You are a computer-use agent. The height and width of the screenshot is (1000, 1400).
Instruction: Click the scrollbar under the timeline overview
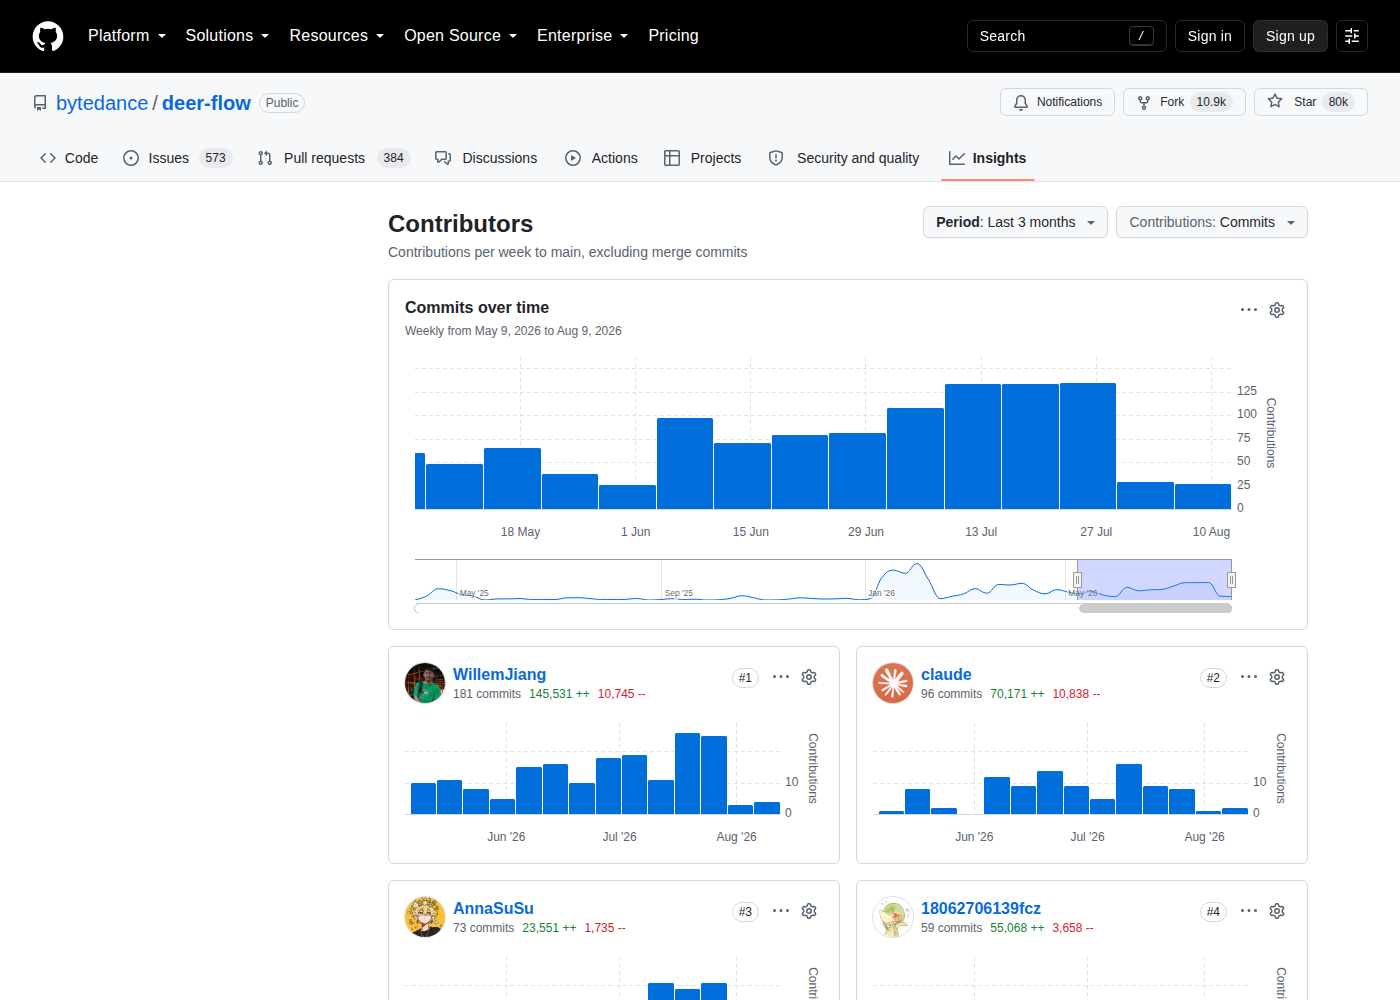1155,608
